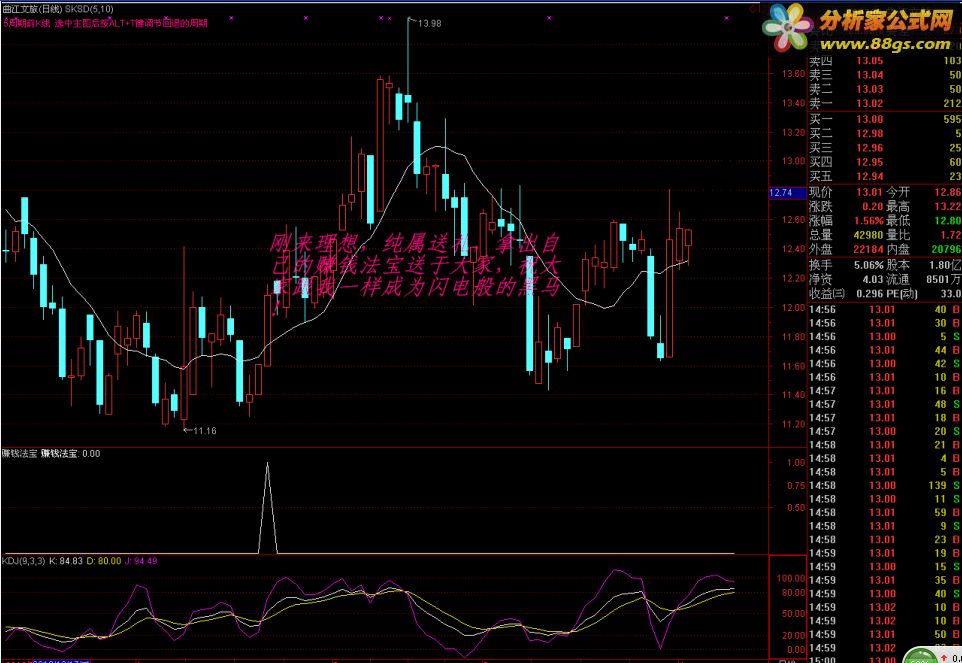This screenshot has height=663, width=962.
Task: Click the 流通 8501万 float shares
Action: pyautogui.click(x=946, y=279)
